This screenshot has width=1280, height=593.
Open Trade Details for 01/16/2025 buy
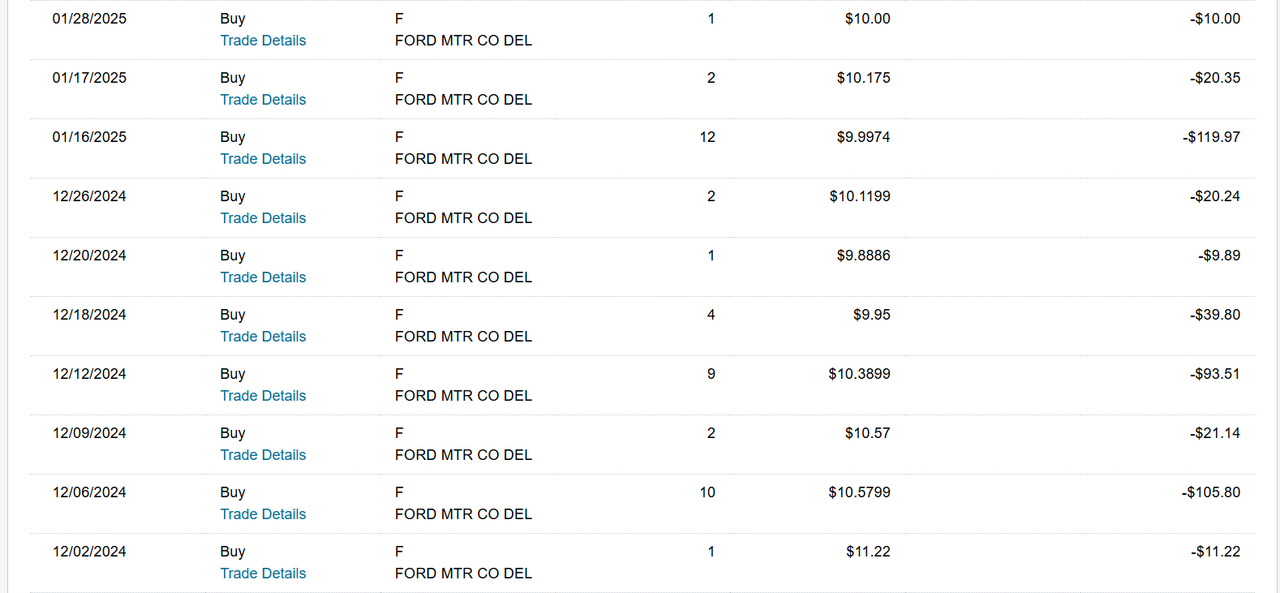tap(263, 159)
